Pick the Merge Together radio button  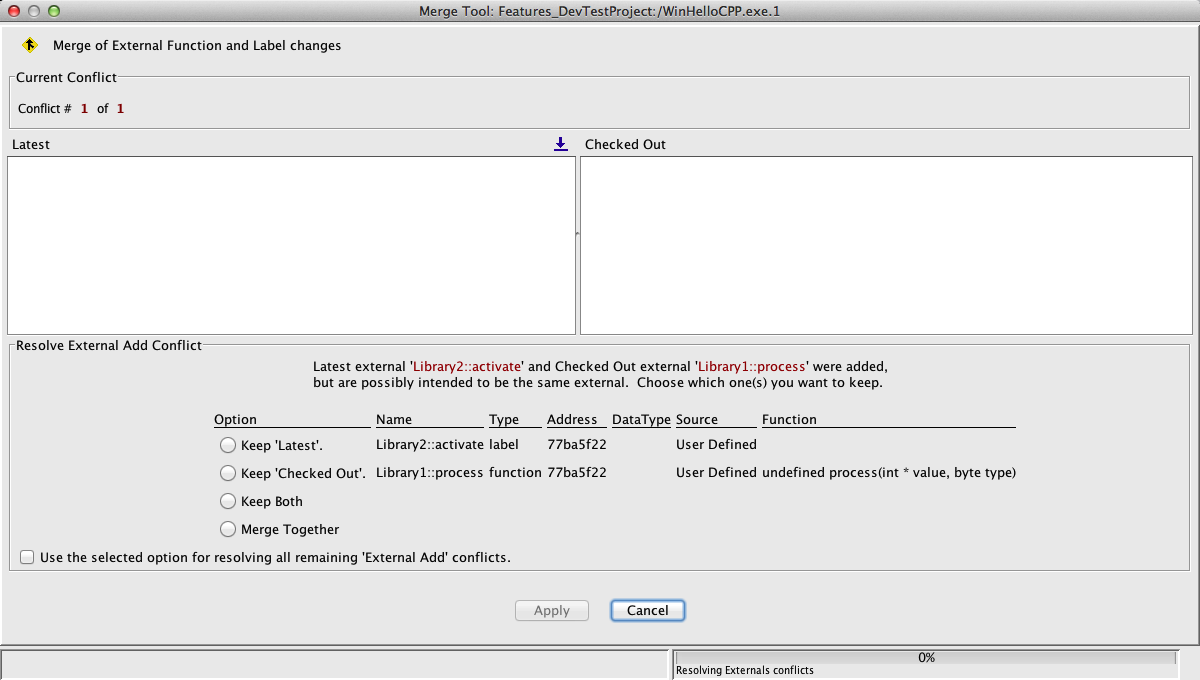click(228, 529)
